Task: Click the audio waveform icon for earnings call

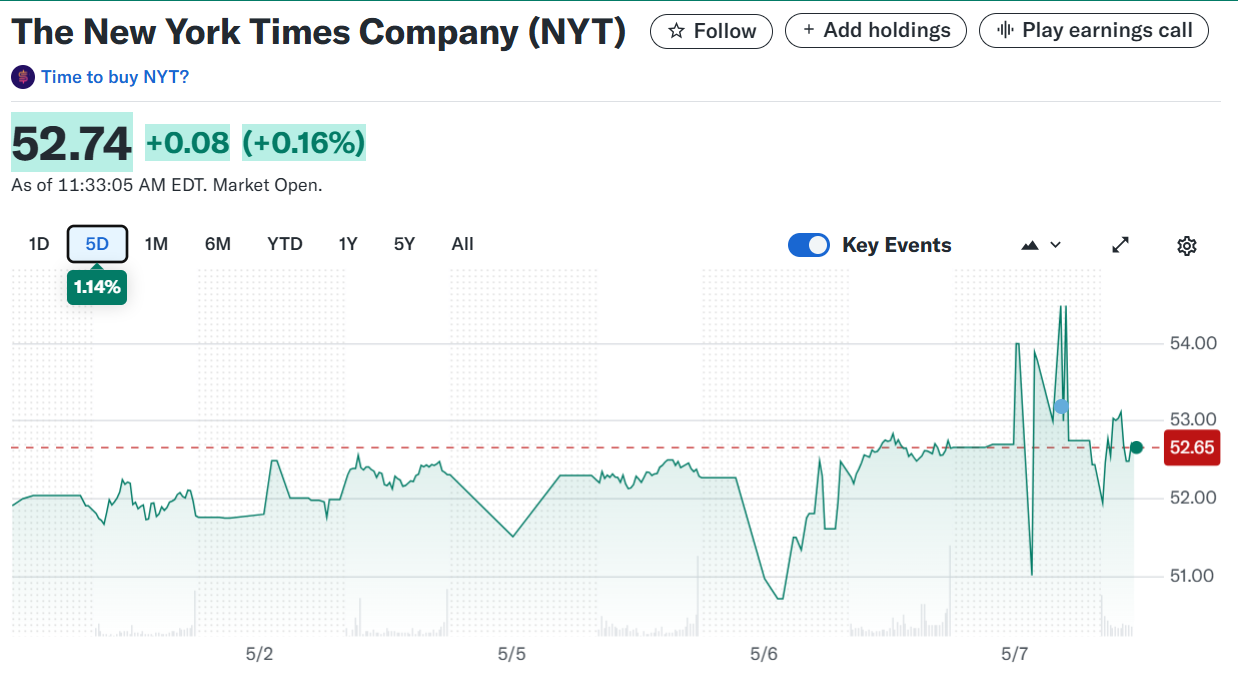Action: point(1005,31)
